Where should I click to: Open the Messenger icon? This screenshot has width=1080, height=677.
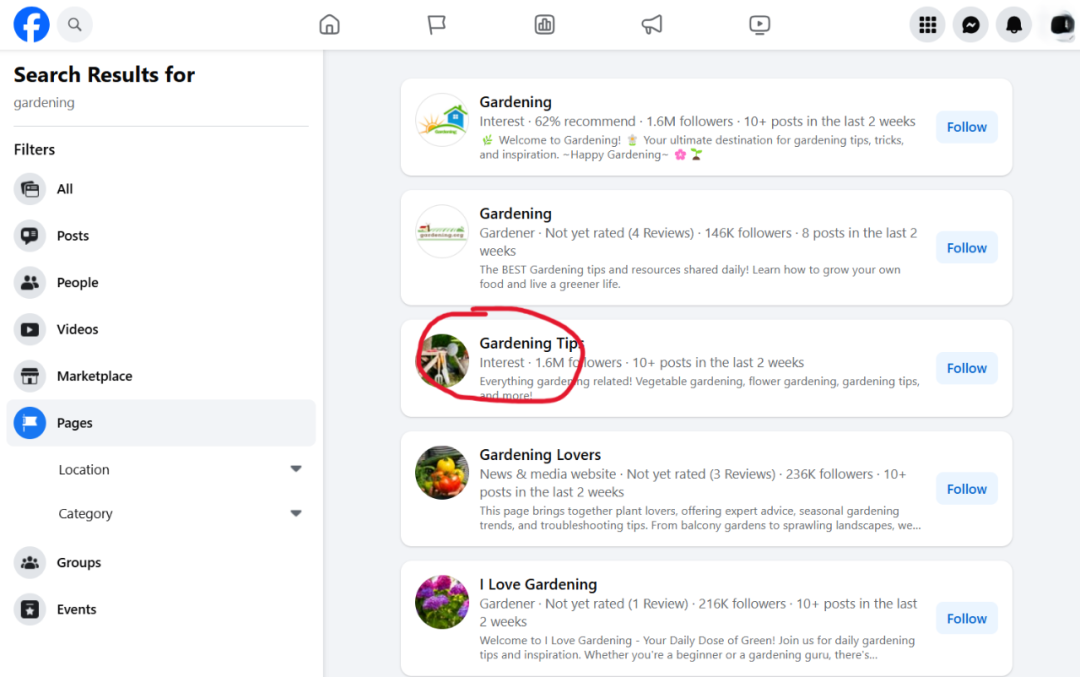970,25
